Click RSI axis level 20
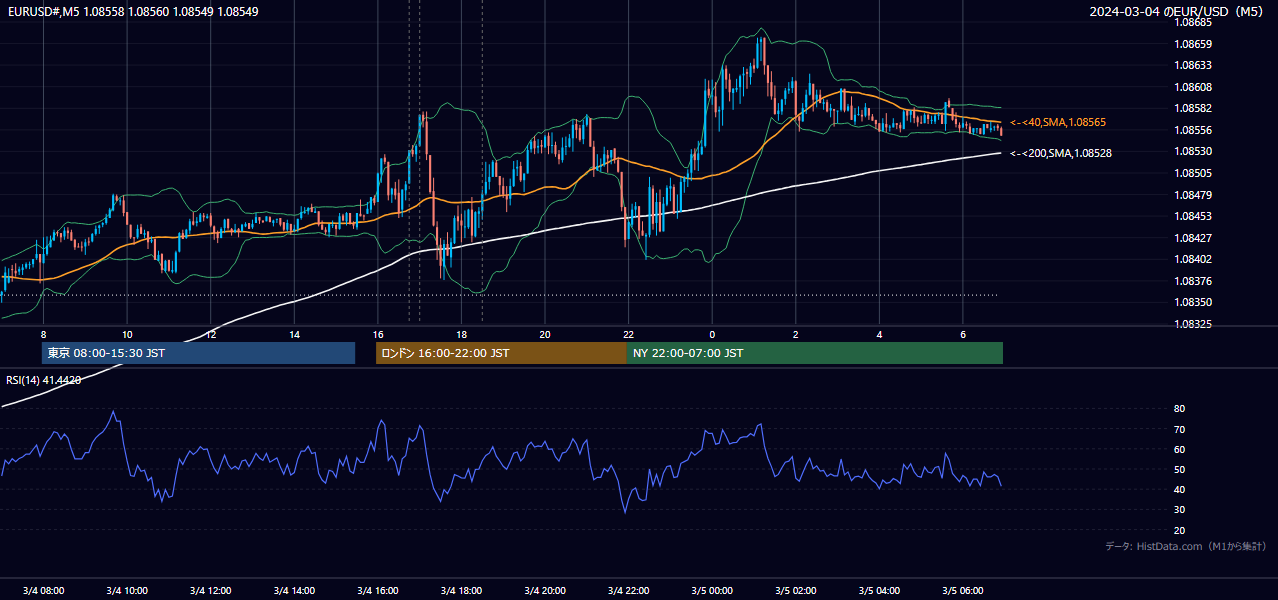The width and height of the screenshot is (1278, 600). pos(1180,530)
